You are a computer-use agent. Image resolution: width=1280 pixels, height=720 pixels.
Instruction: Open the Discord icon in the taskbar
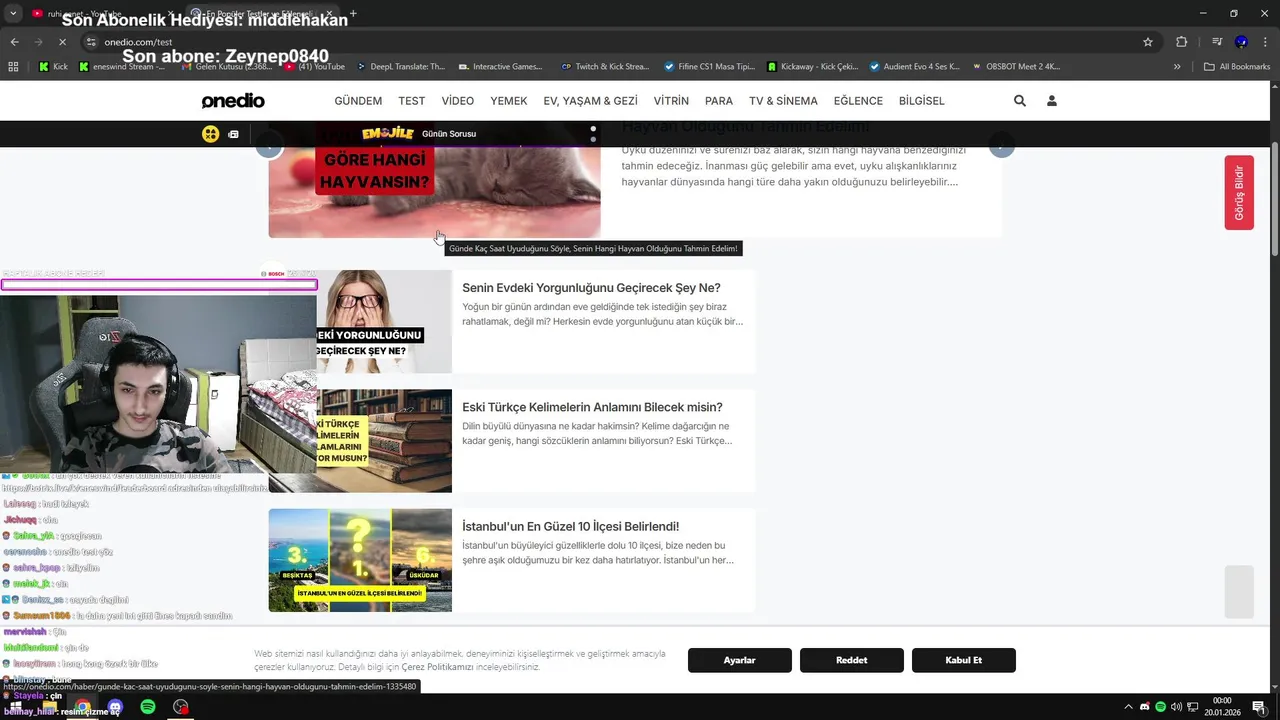(x=115, y=707)
